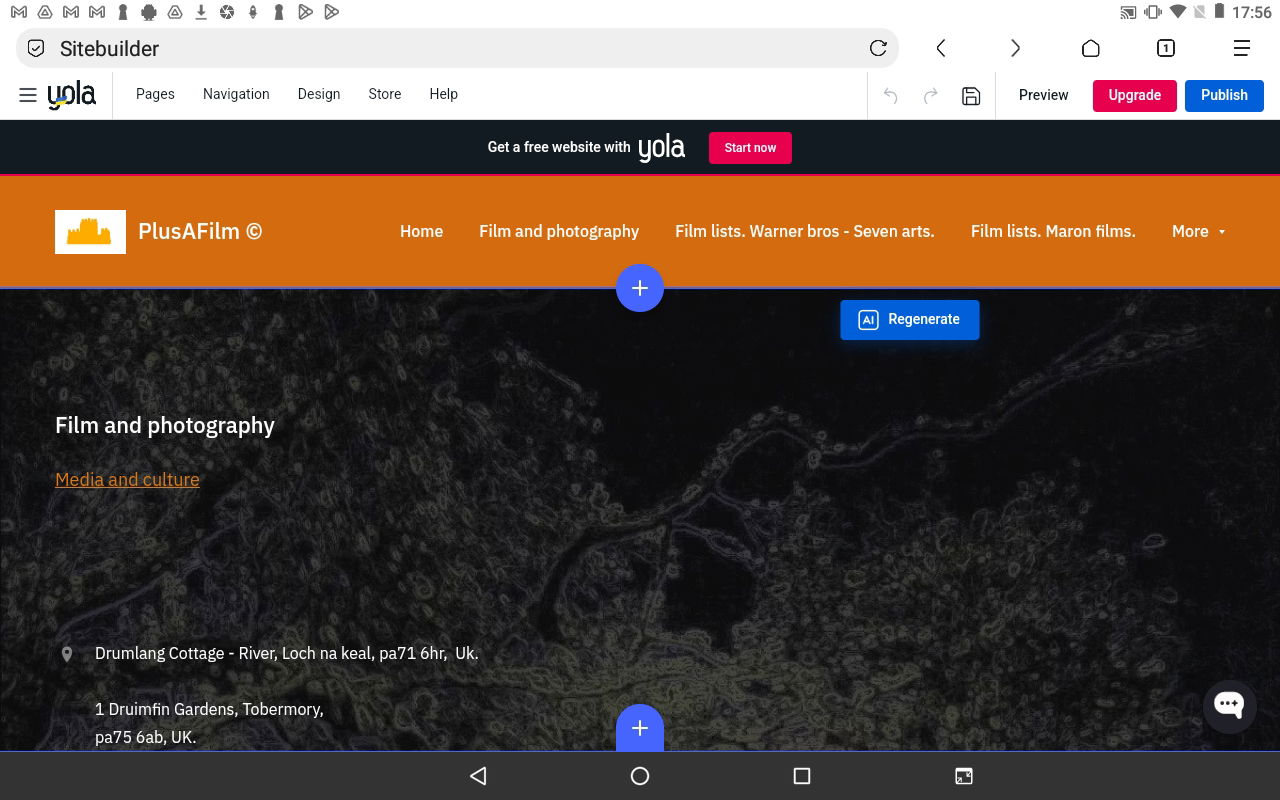Viewport: 1280px width, 800px height.
Task: Open the Yola hamburger sidebar menu
Action: [x=28, y=95]
